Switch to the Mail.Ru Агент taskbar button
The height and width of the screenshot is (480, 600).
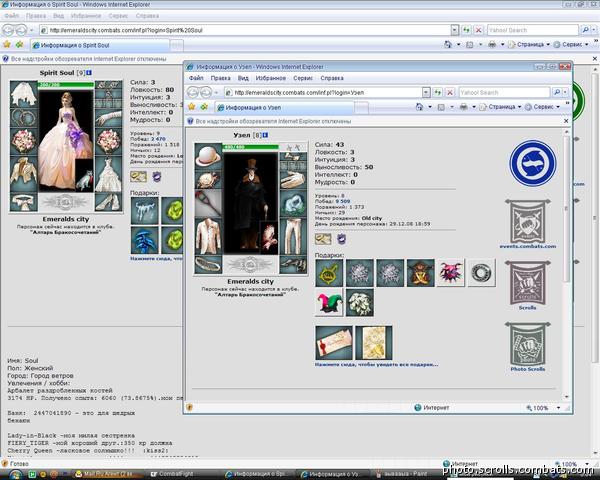coord(108,474)
